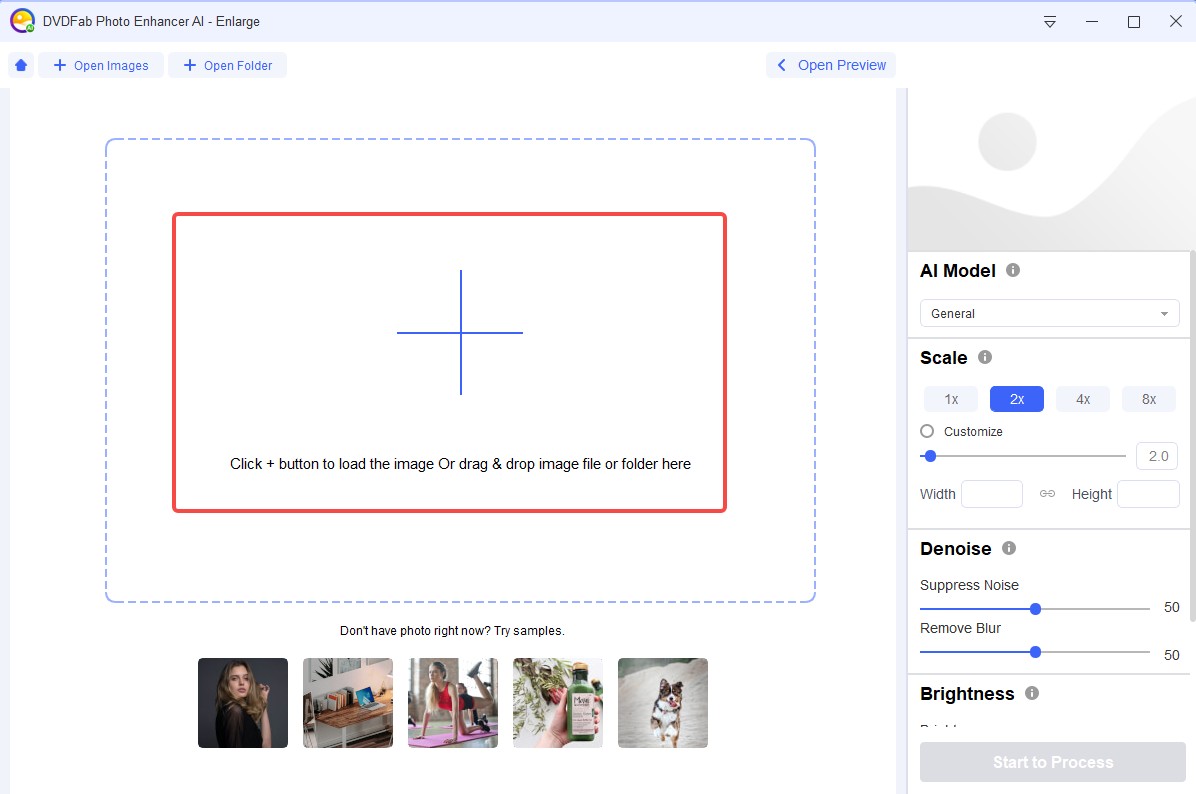Switch the scale to 4x

(1082, 398)
